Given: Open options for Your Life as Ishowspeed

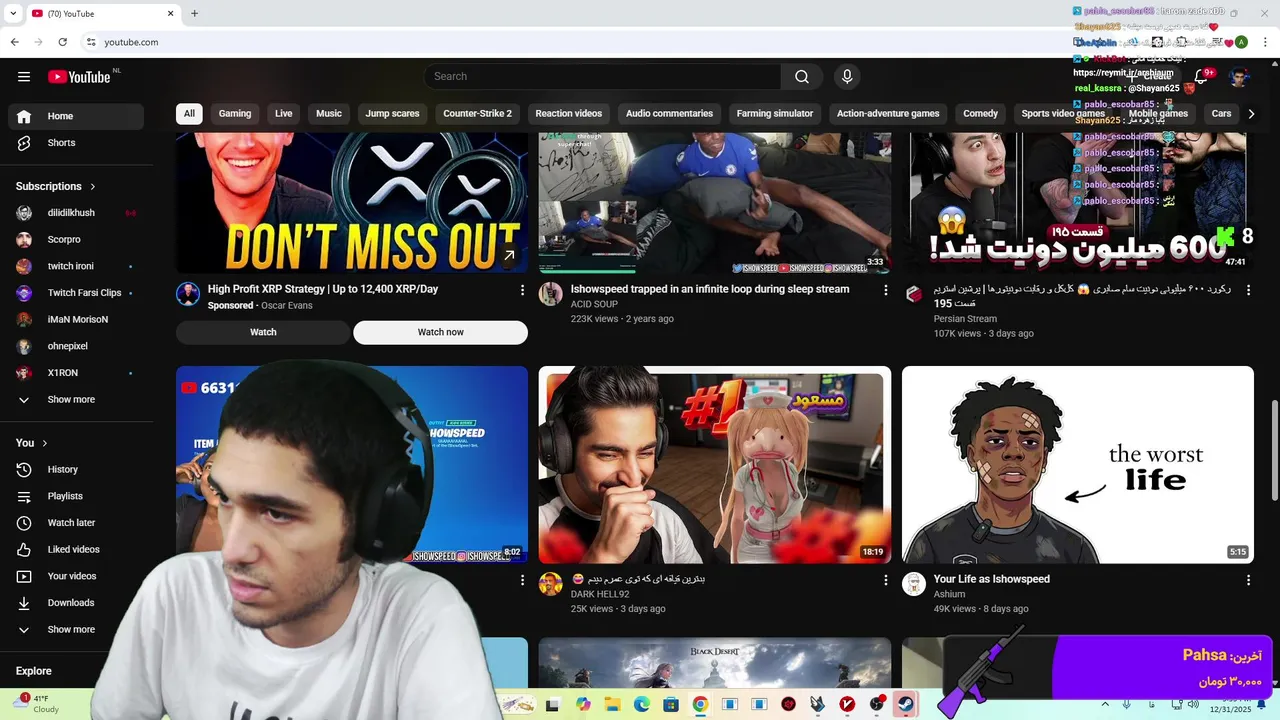Looking at the screenshot, I should pos(1248,580).
